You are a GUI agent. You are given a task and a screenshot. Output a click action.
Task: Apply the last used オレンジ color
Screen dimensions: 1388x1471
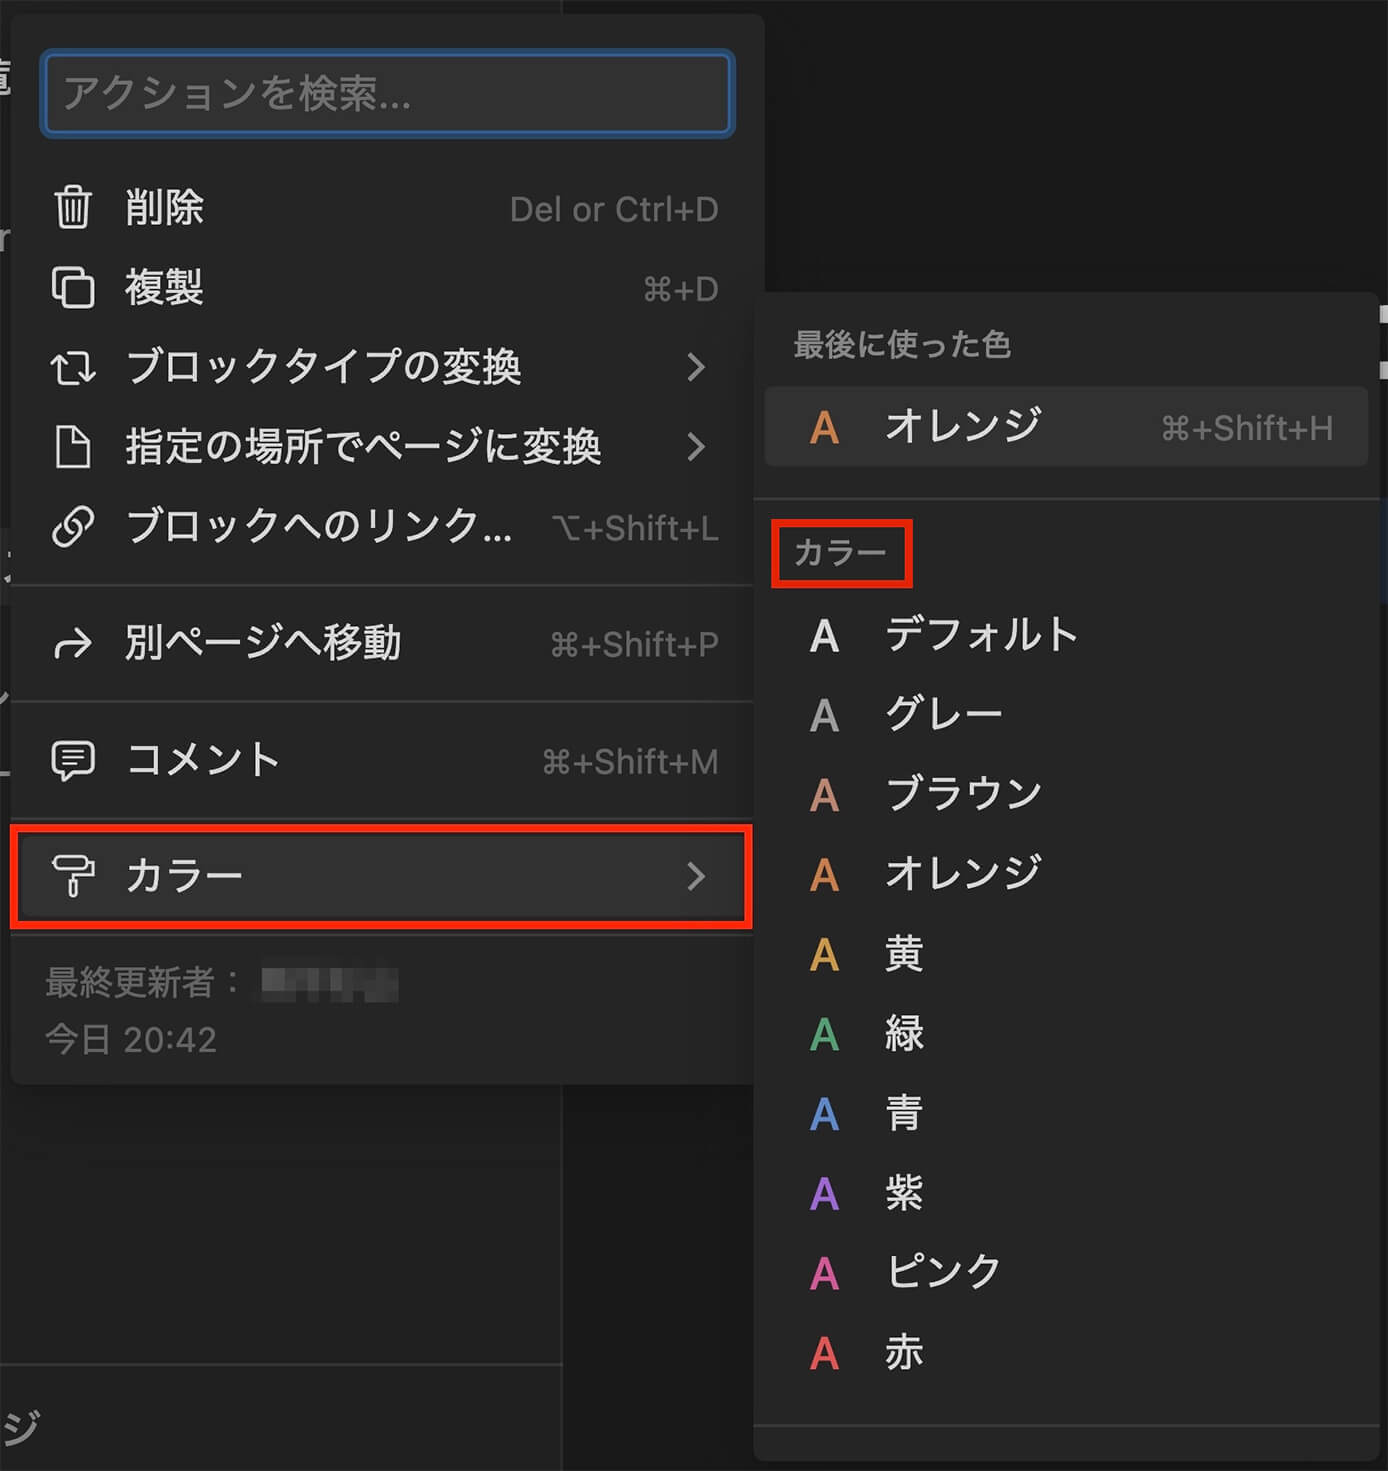point(1066,427)
